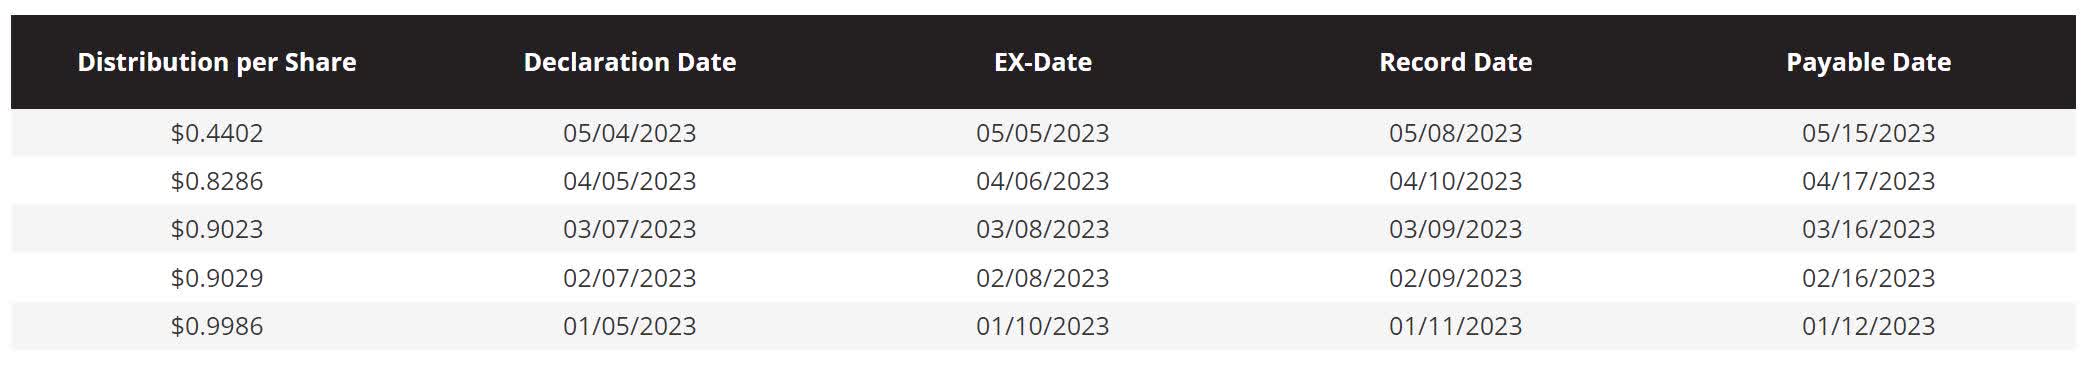This screenshot has height=365, width=2087.
Task: Click record date 03/09/2023
Action: (x=1456, y=229)
